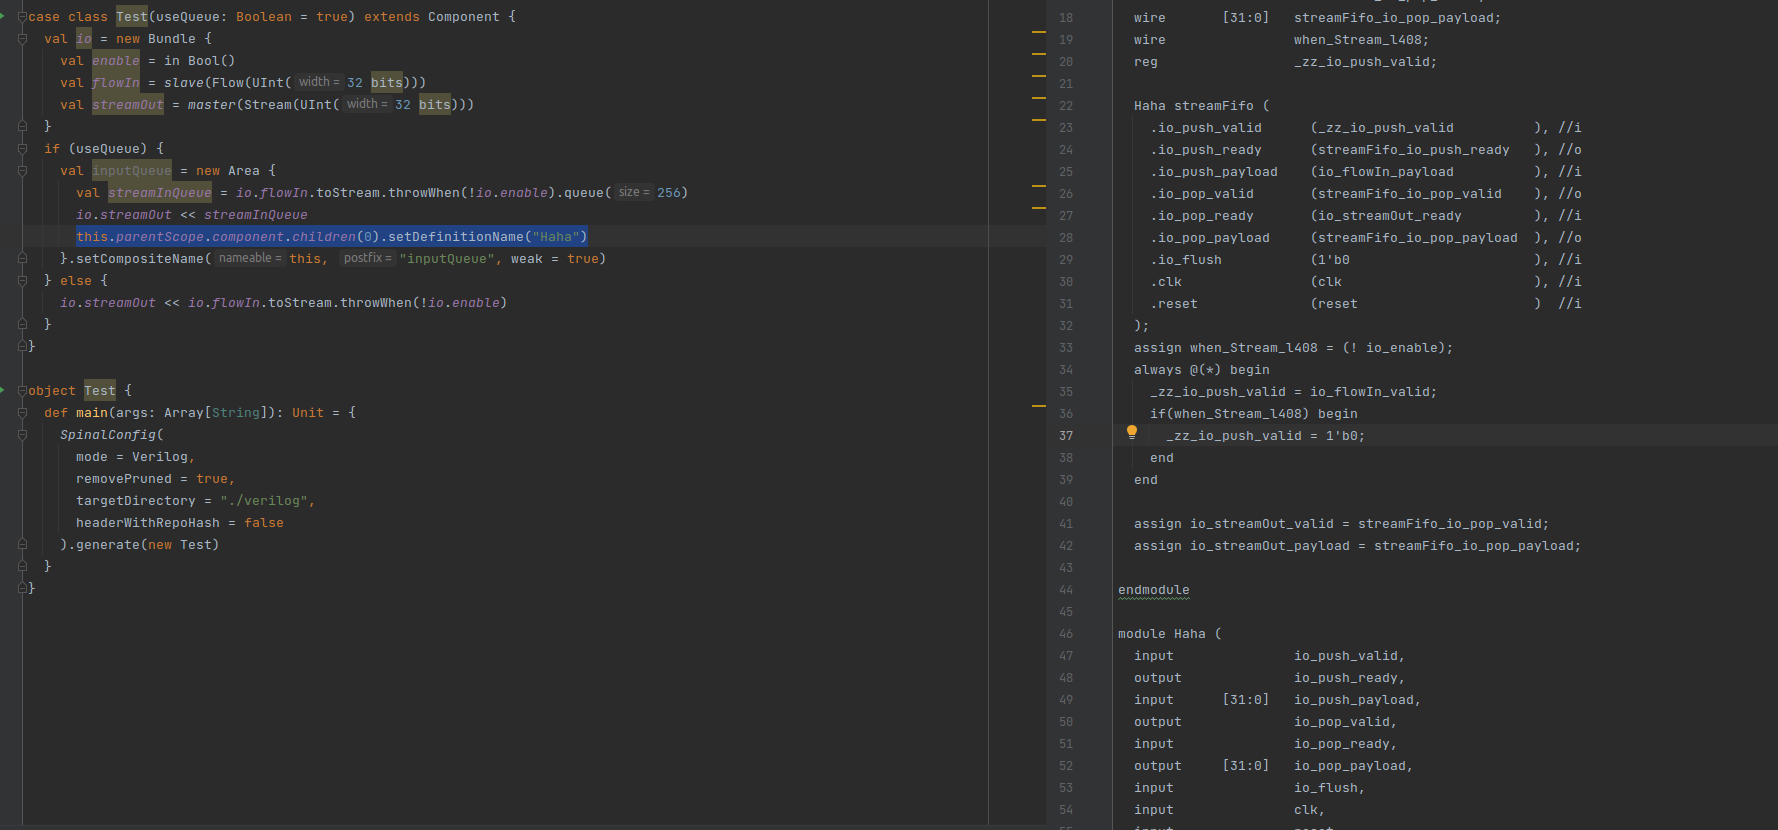Click line number 46 in the Verilog gutter

click(1066, 634)
